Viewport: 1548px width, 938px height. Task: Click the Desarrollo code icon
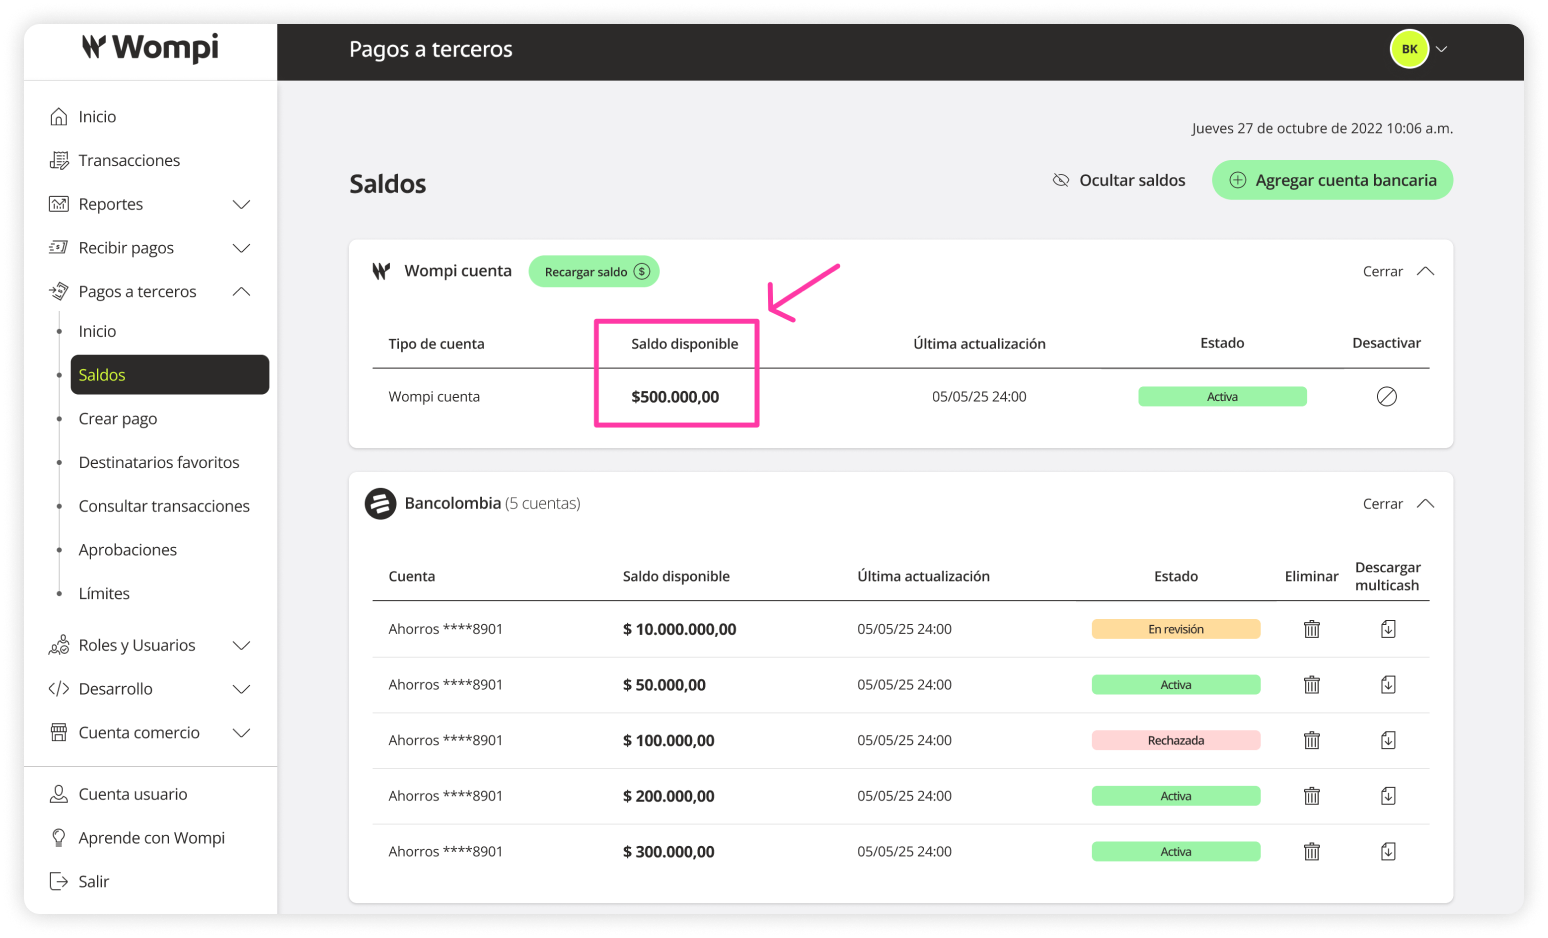point(59,689)
